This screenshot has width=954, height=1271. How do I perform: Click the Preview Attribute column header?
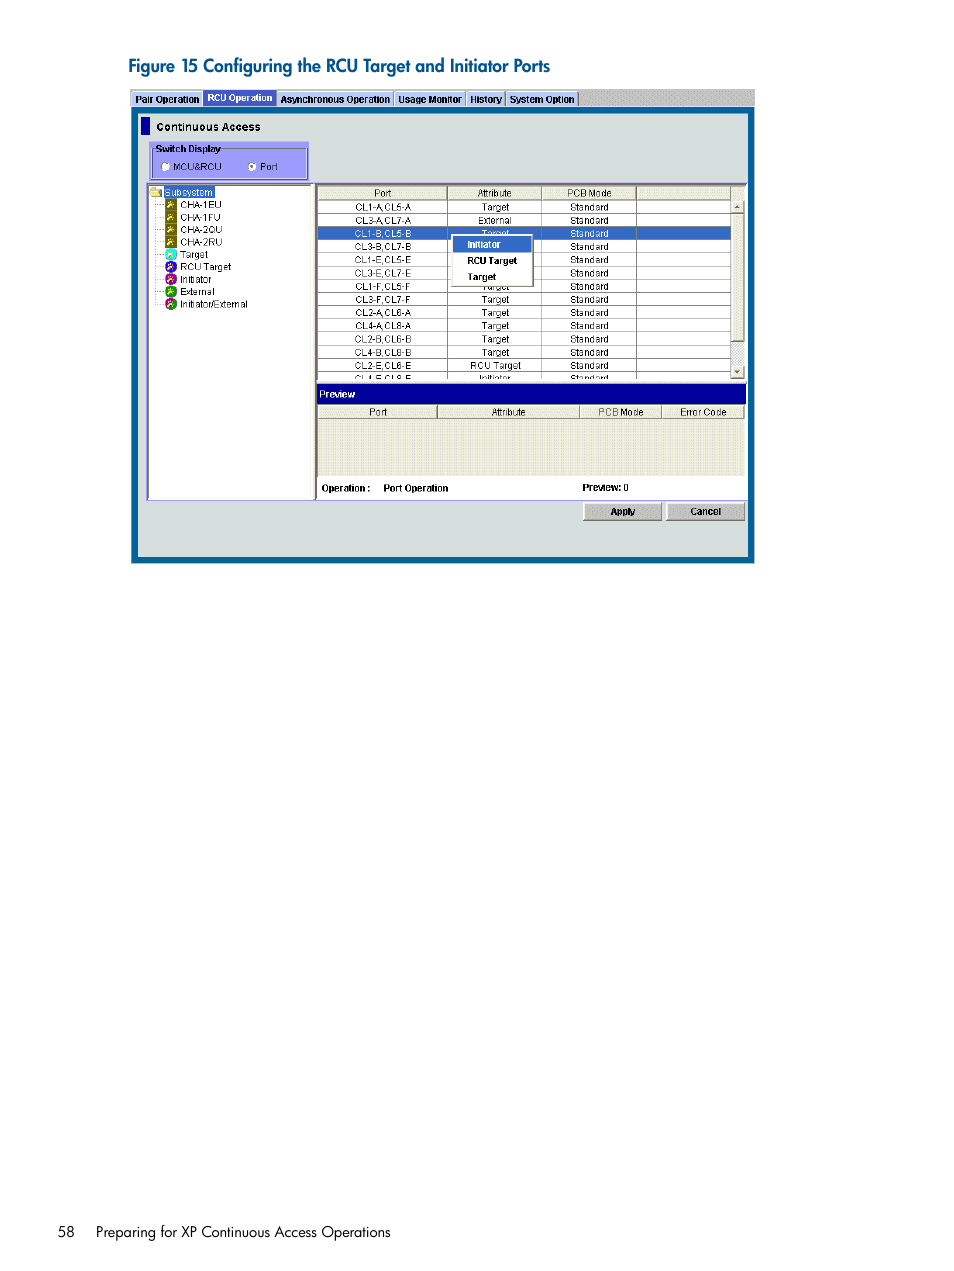(508, 412)
